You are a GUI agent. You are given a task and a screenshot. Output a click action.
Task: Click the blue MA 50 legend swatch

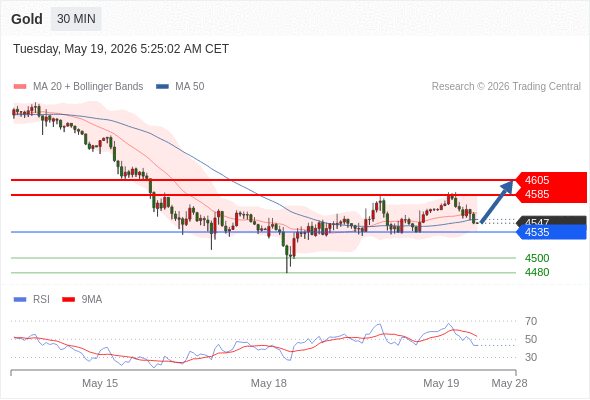[x=162, y=87]
